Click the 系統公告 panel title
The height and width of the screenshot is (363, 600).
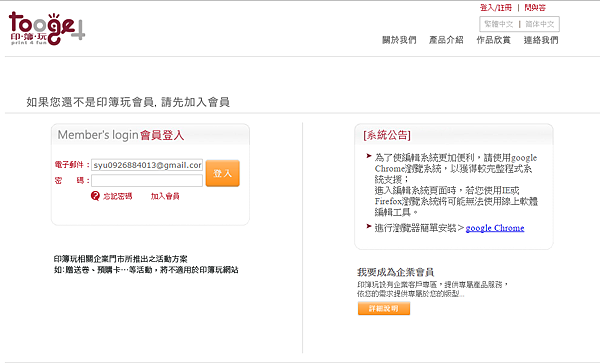point(387,135)
